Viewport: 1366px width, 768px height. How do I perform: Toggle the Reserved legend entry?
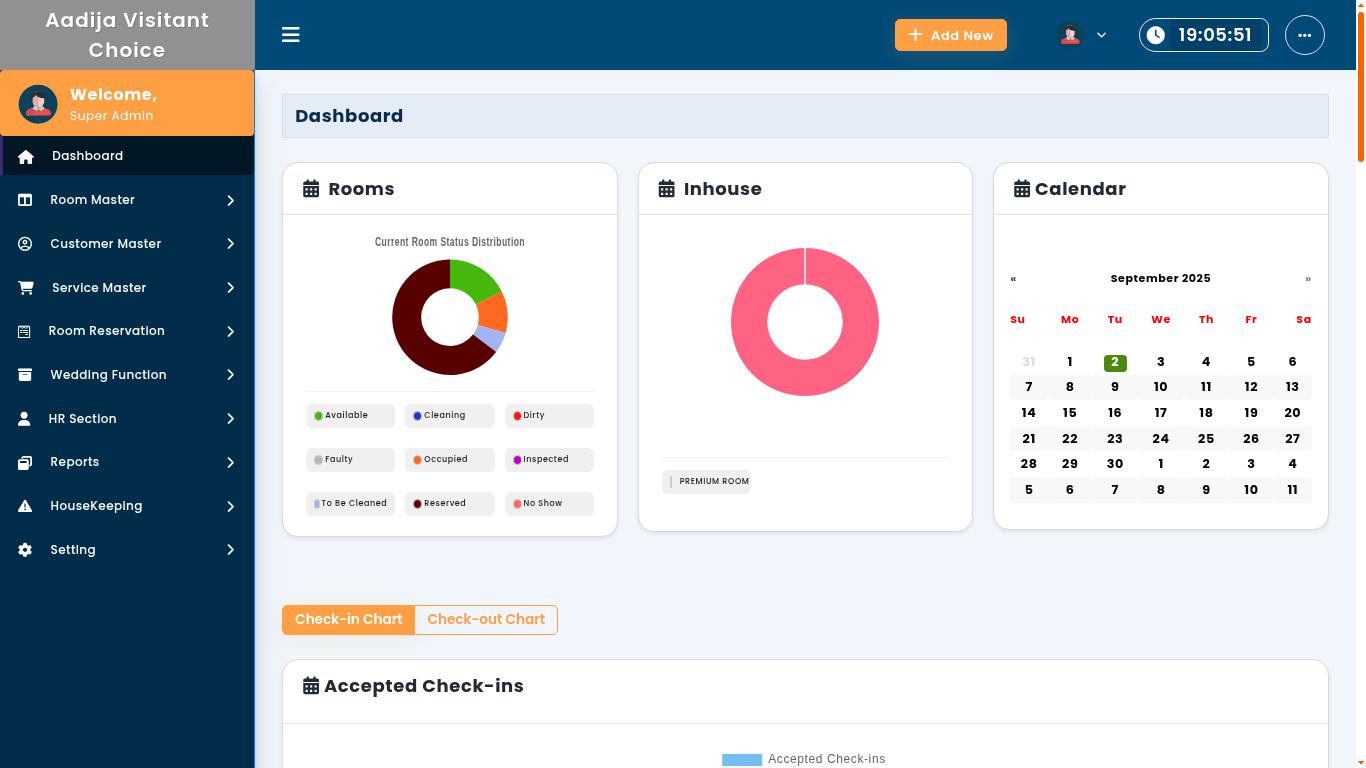(x=449, y=504)
